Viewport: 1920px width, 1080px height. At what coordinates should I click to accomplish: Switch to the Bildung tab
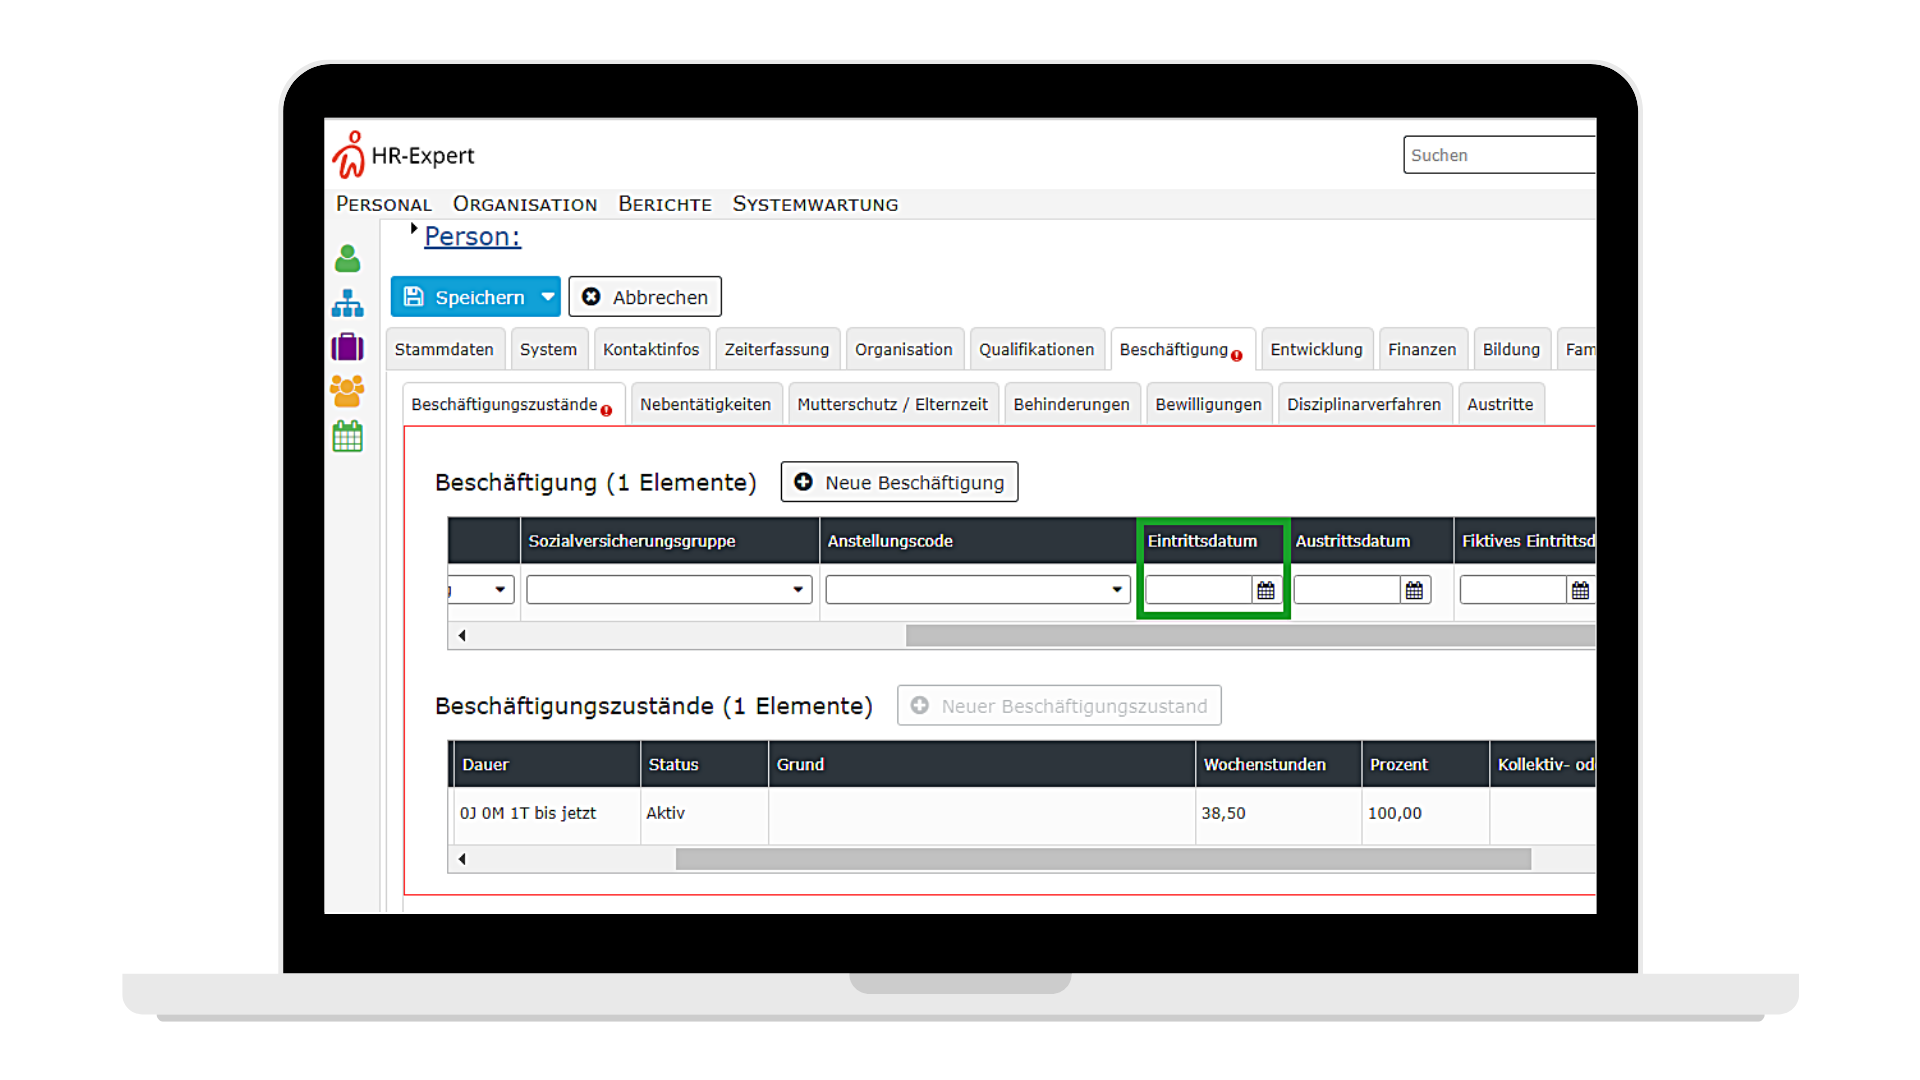[1511, 349]
